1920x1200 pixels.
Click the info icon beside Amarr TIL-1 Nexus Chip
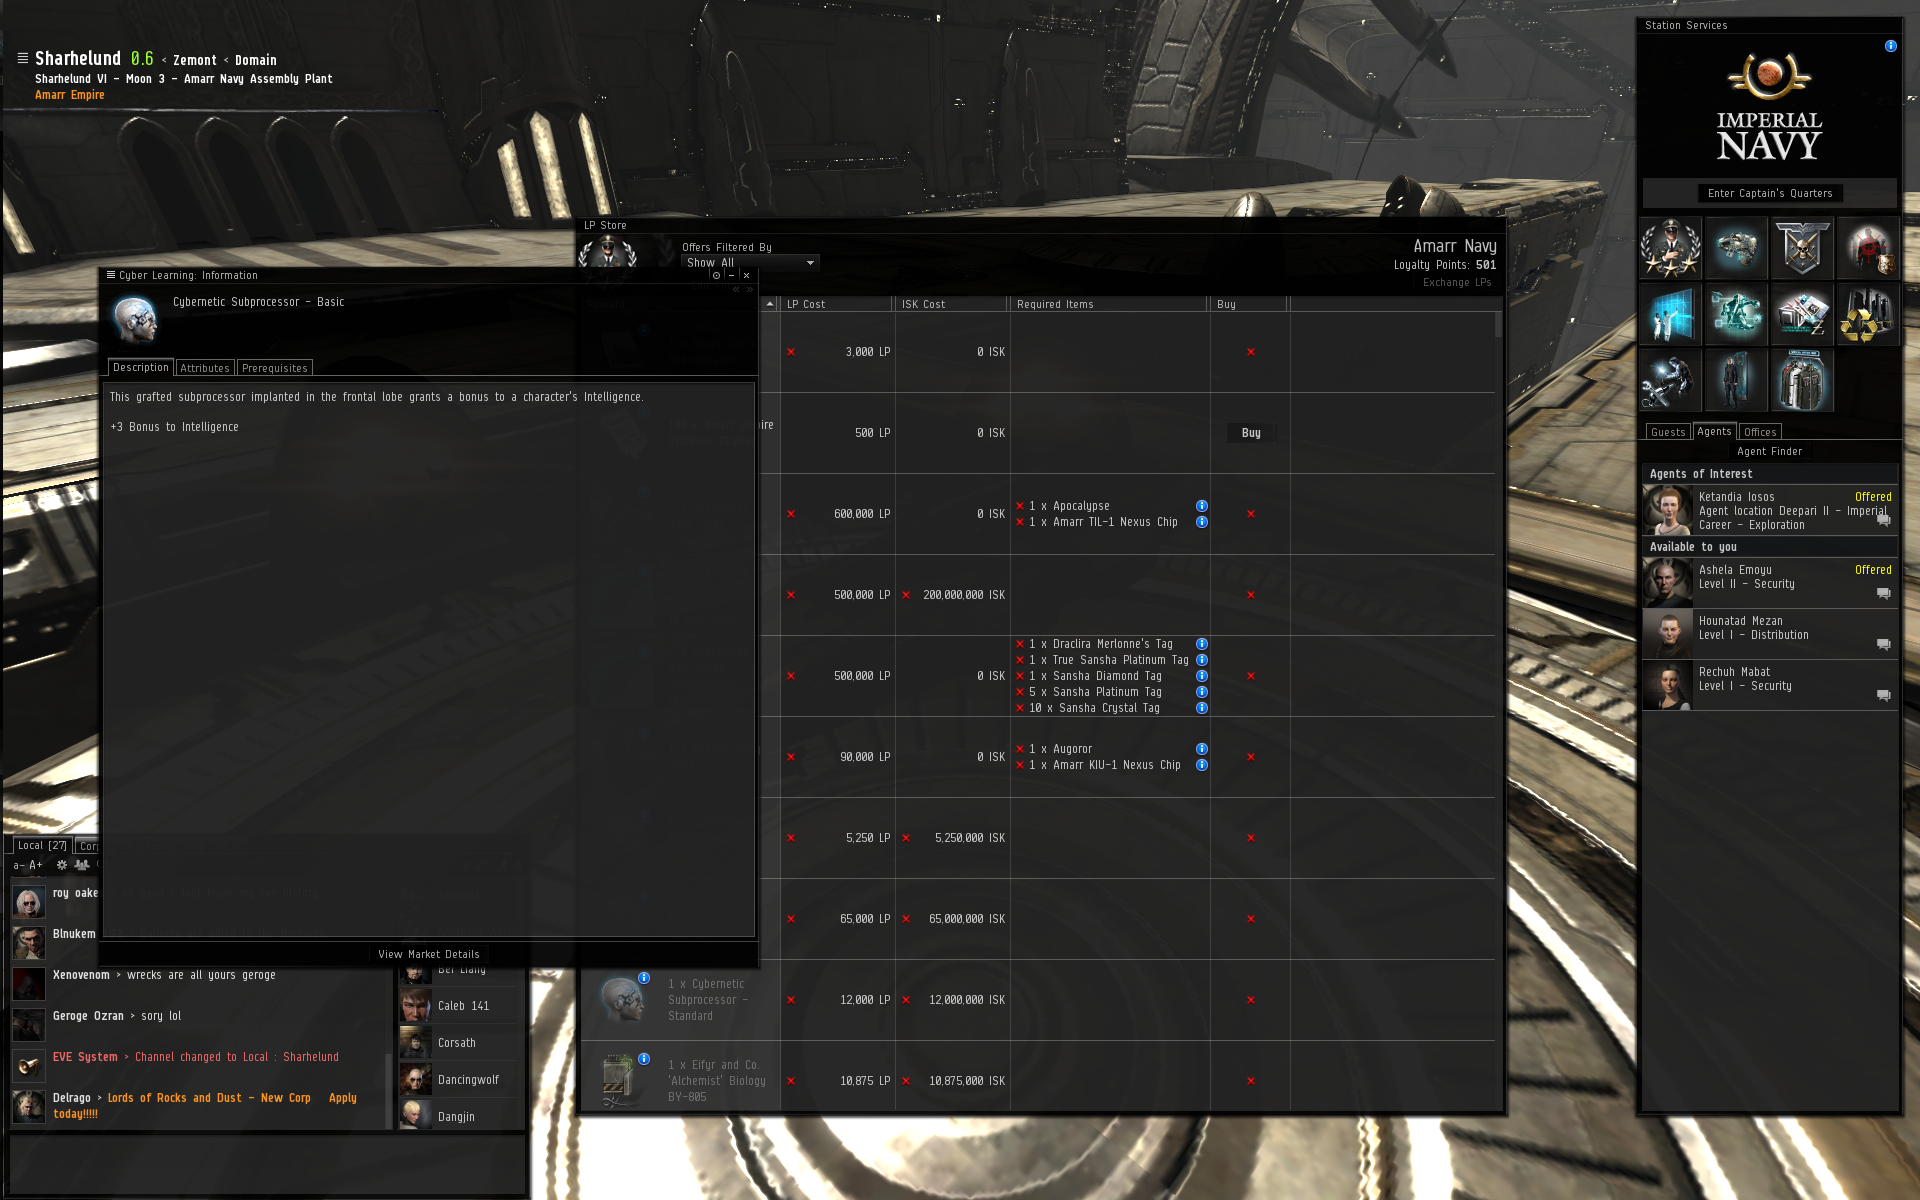pyautogui.click(x=1202, y=522)
